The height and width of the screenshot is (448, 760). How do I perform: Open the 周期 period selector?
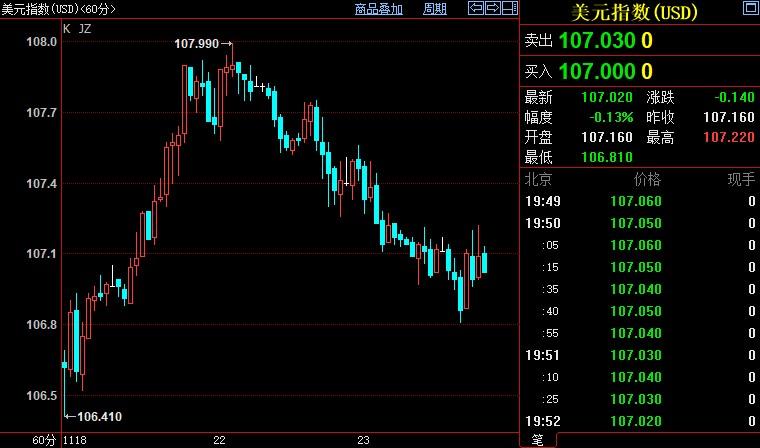point(435,9)
